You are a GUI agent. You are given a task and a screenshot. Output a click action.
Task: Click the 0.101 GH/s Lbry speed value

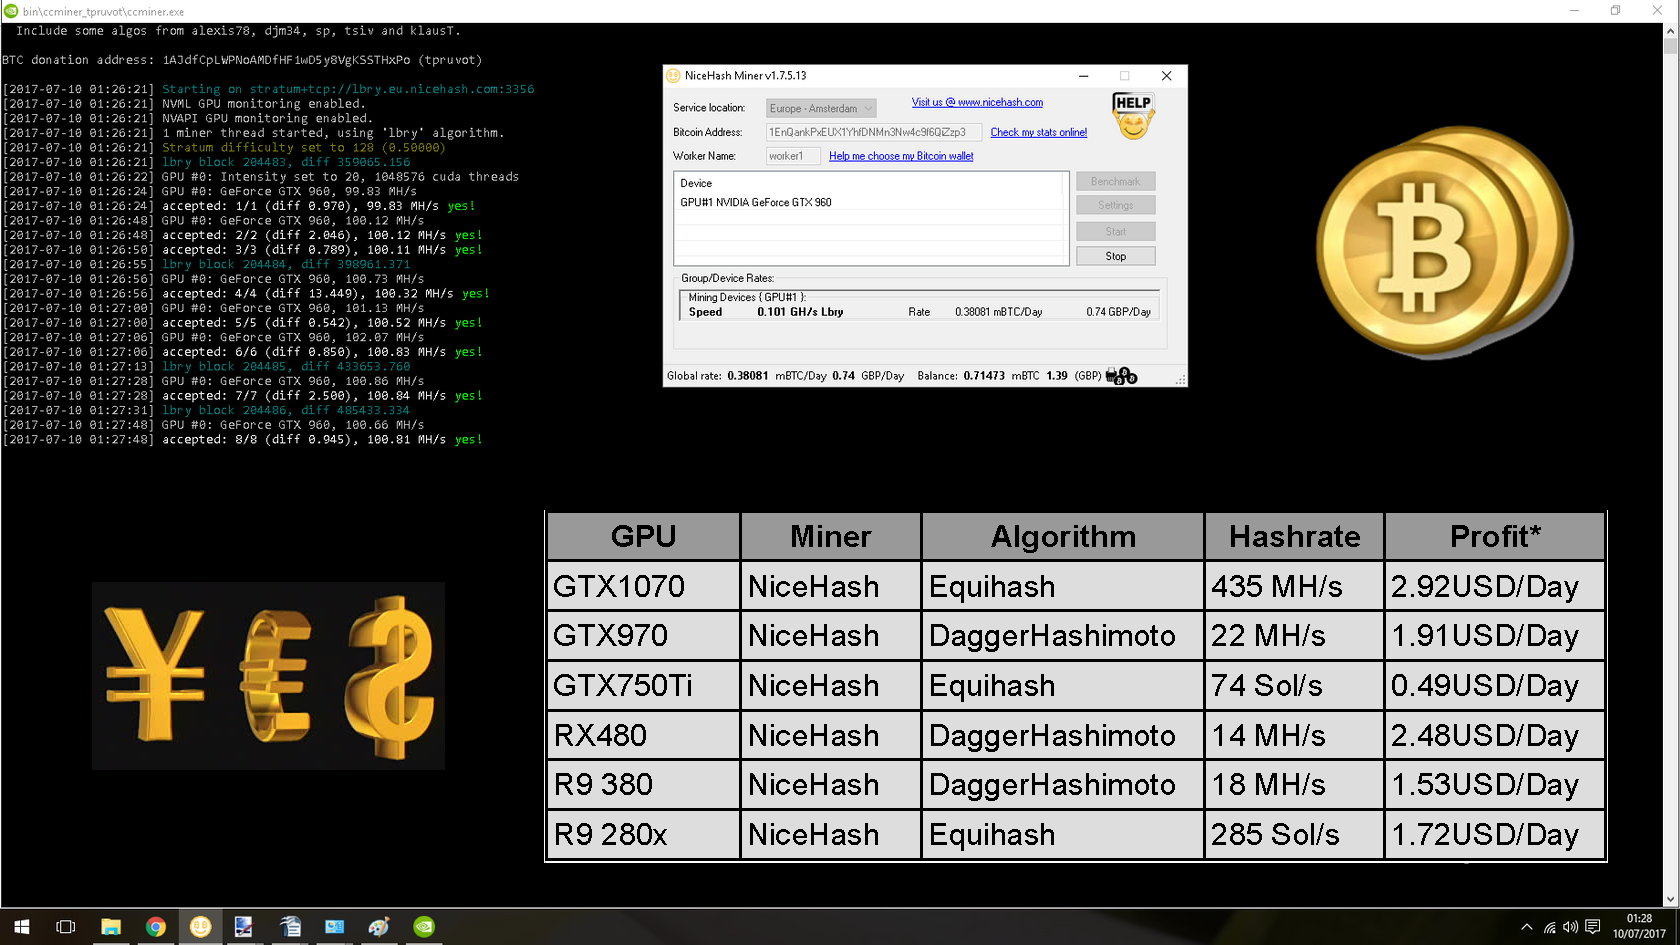tap(800, 312)
